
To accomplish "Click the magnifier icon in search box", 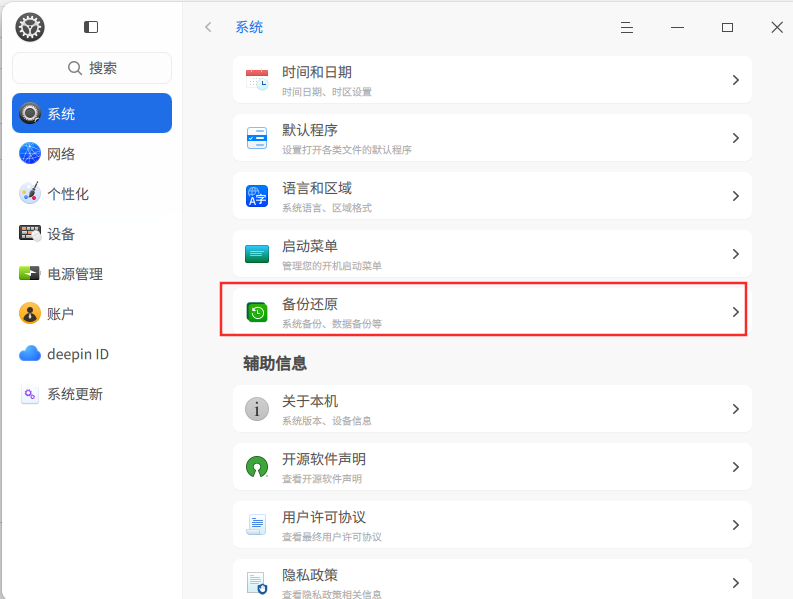I will [x=75, y=68].
